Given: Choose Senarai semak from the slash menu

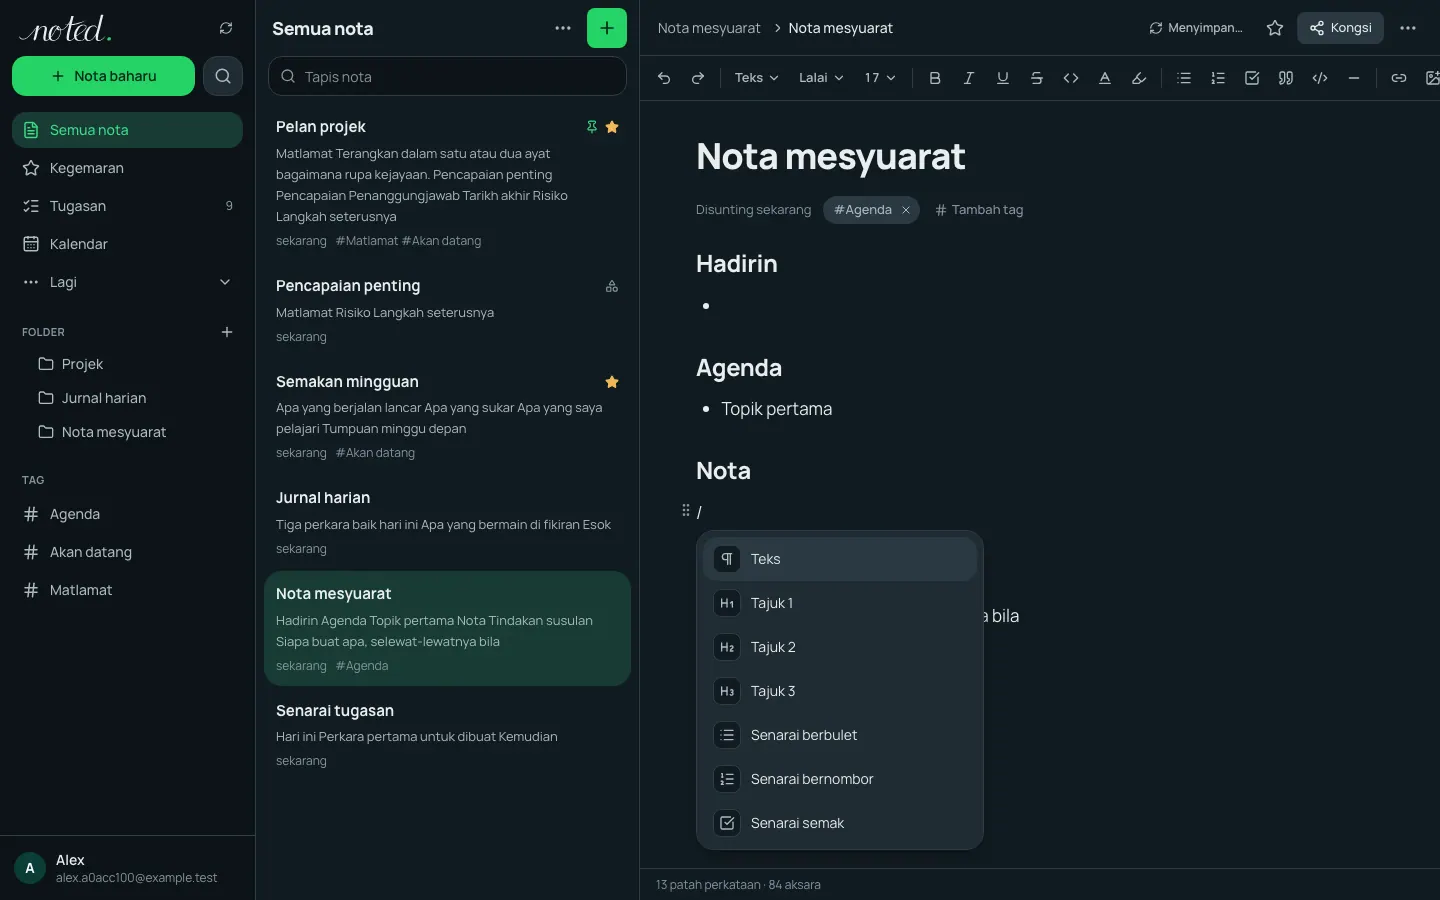Looking at the screenshot, I should (x=840, y=823).
